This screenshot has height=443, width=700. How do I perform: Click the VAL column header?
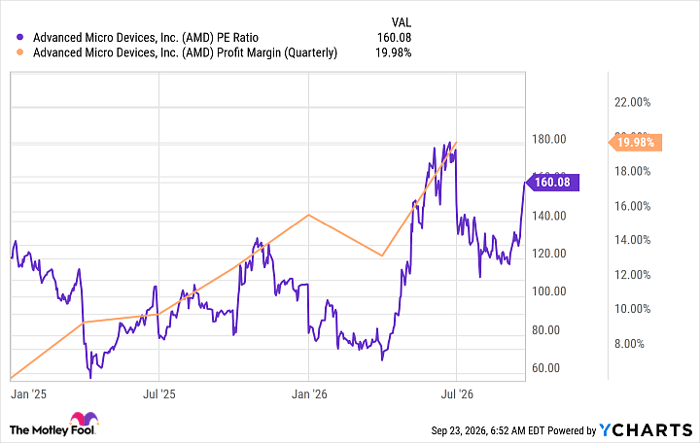point(401,22)
